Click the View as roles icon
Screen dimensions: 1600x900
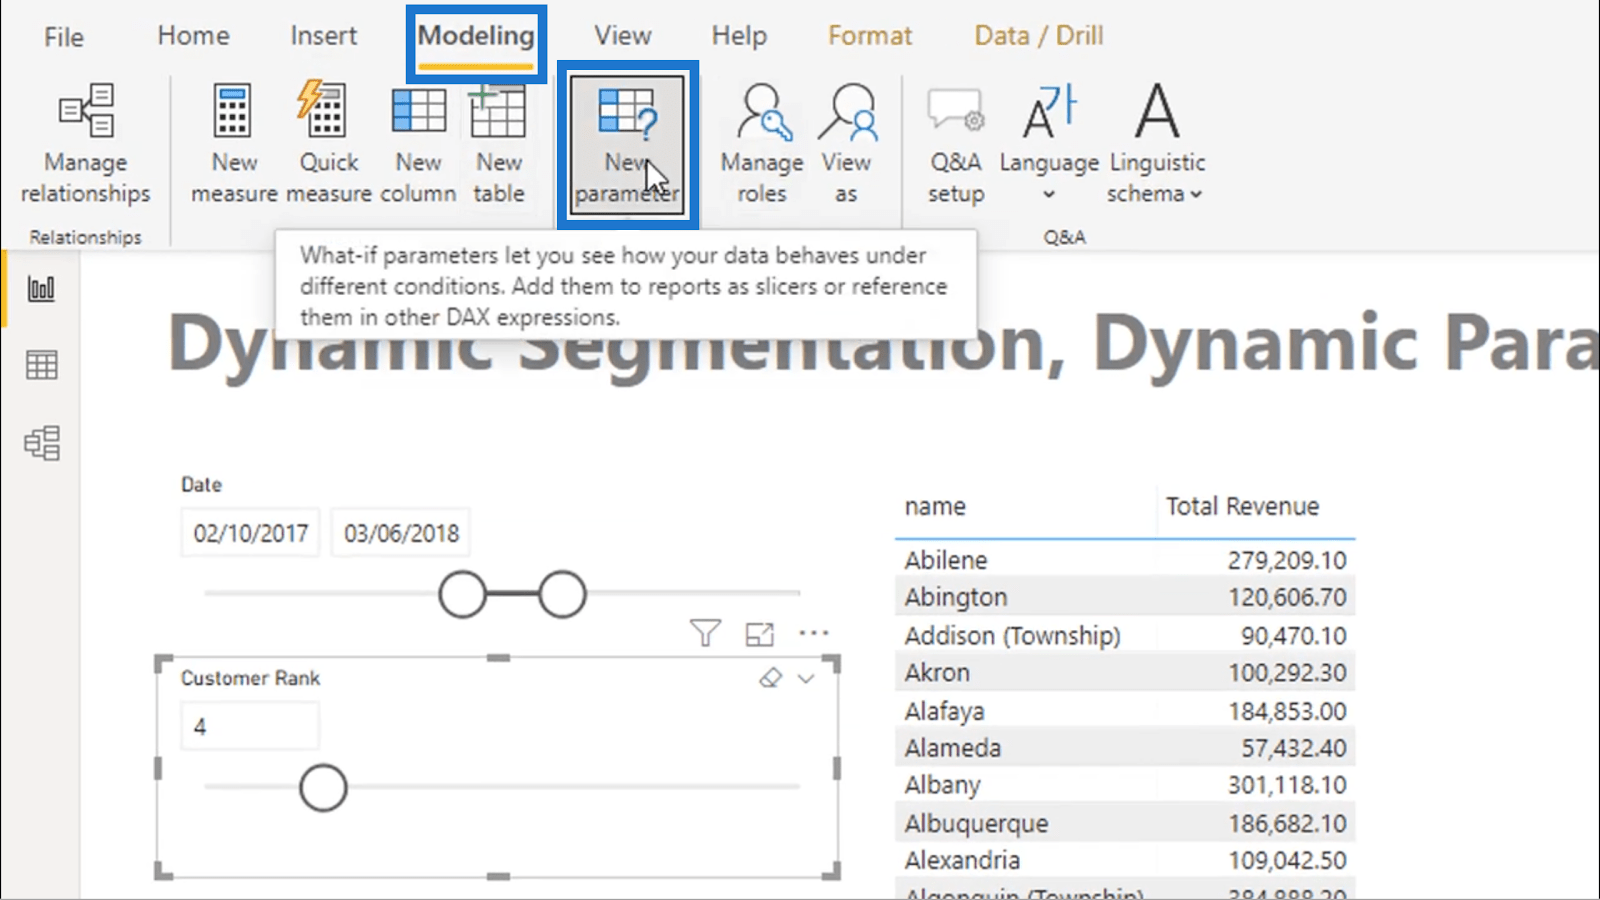click(x=846, y=145)
